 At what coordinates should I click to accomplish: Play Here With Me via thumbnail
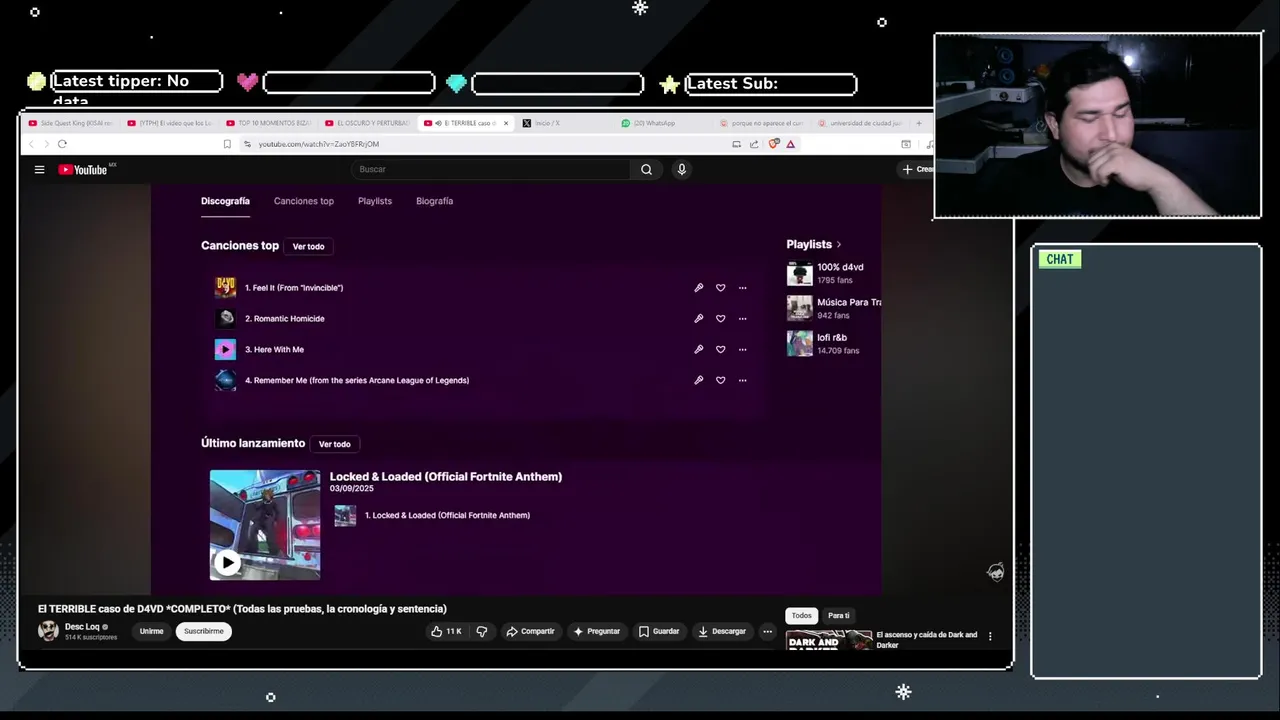tap(225, 349)
